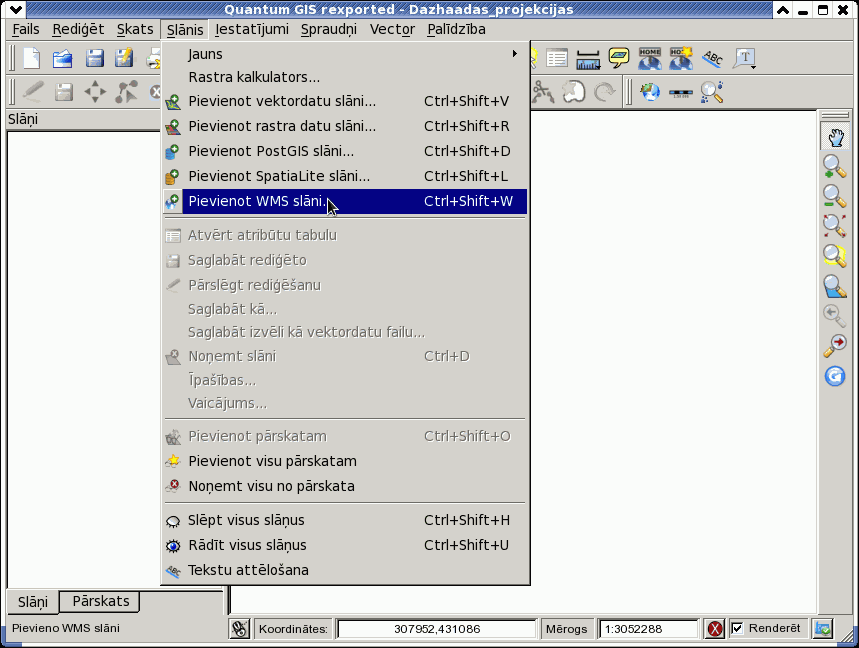Viewport: 859px width, 648px height.
Task: Save the project with the floppy disk icon
Action: pos(94,58)
